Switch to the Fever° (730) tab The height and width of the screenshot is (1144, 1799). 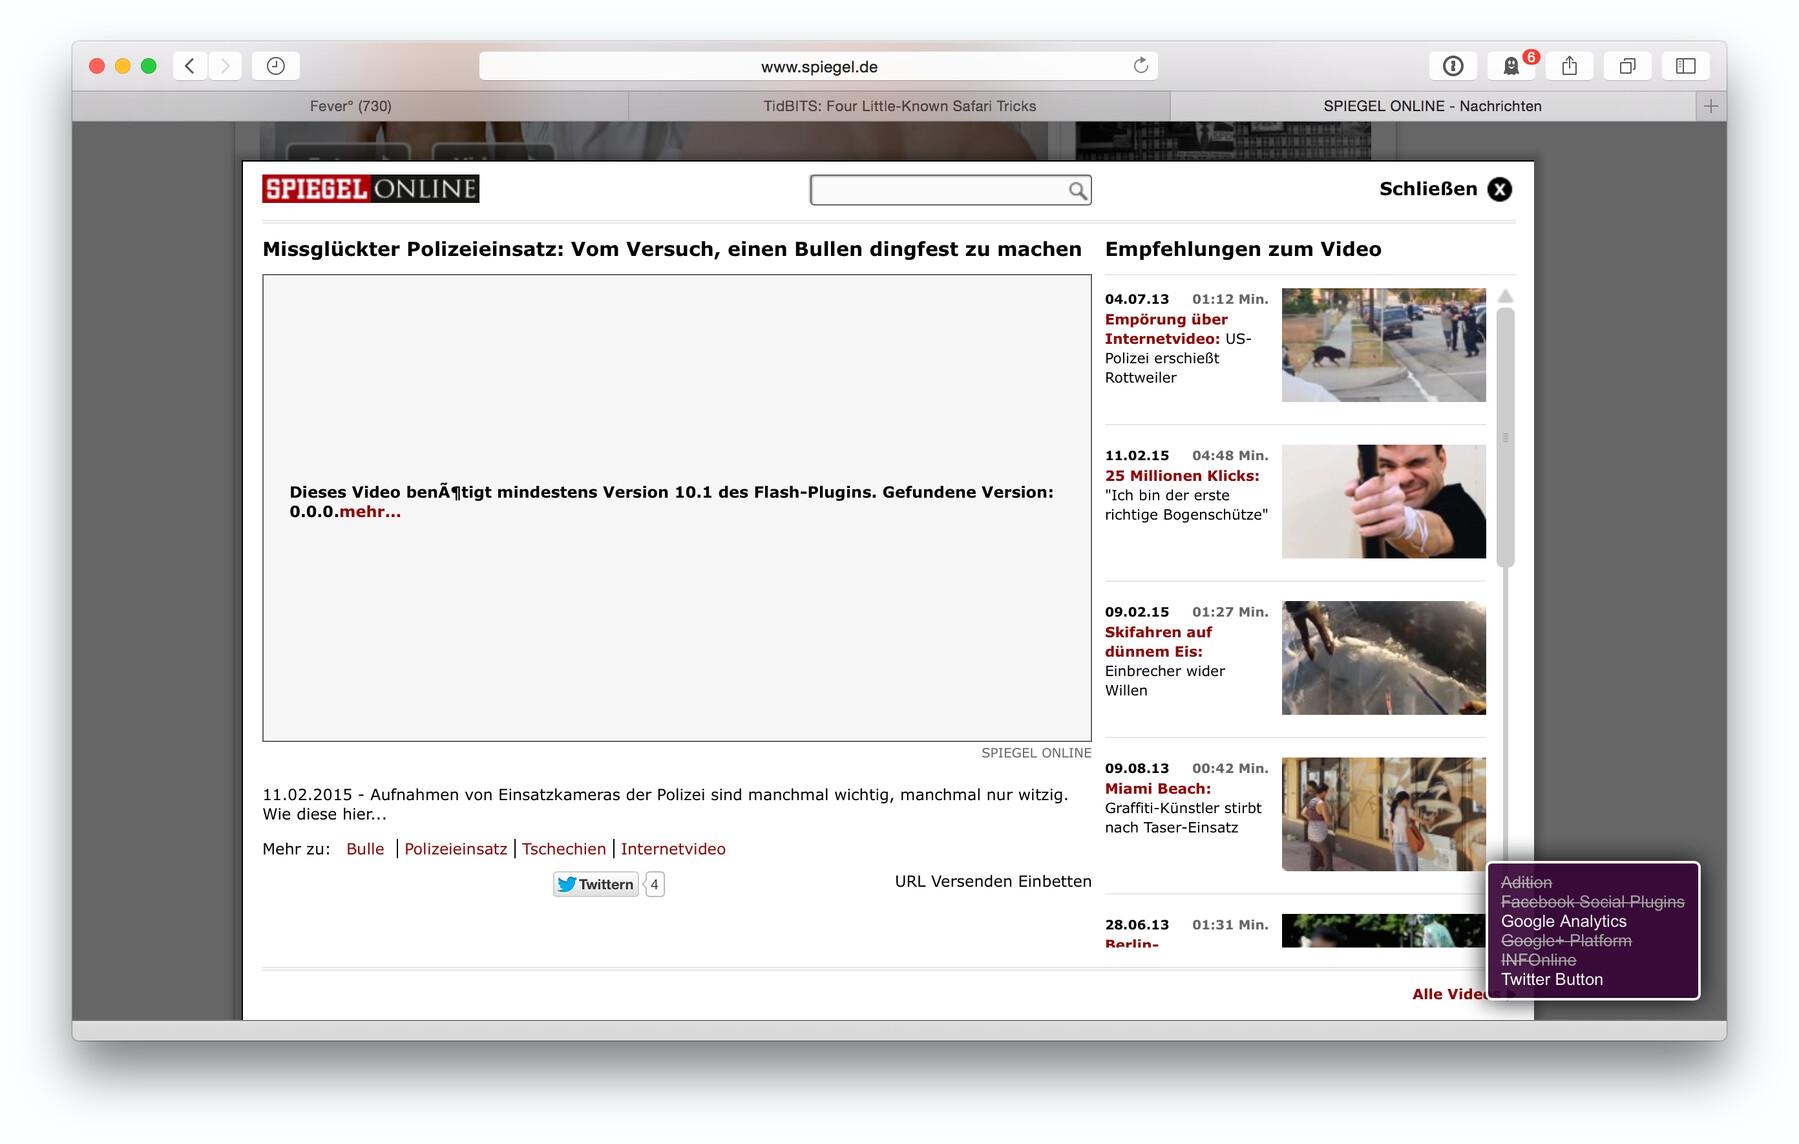(350, 106)
